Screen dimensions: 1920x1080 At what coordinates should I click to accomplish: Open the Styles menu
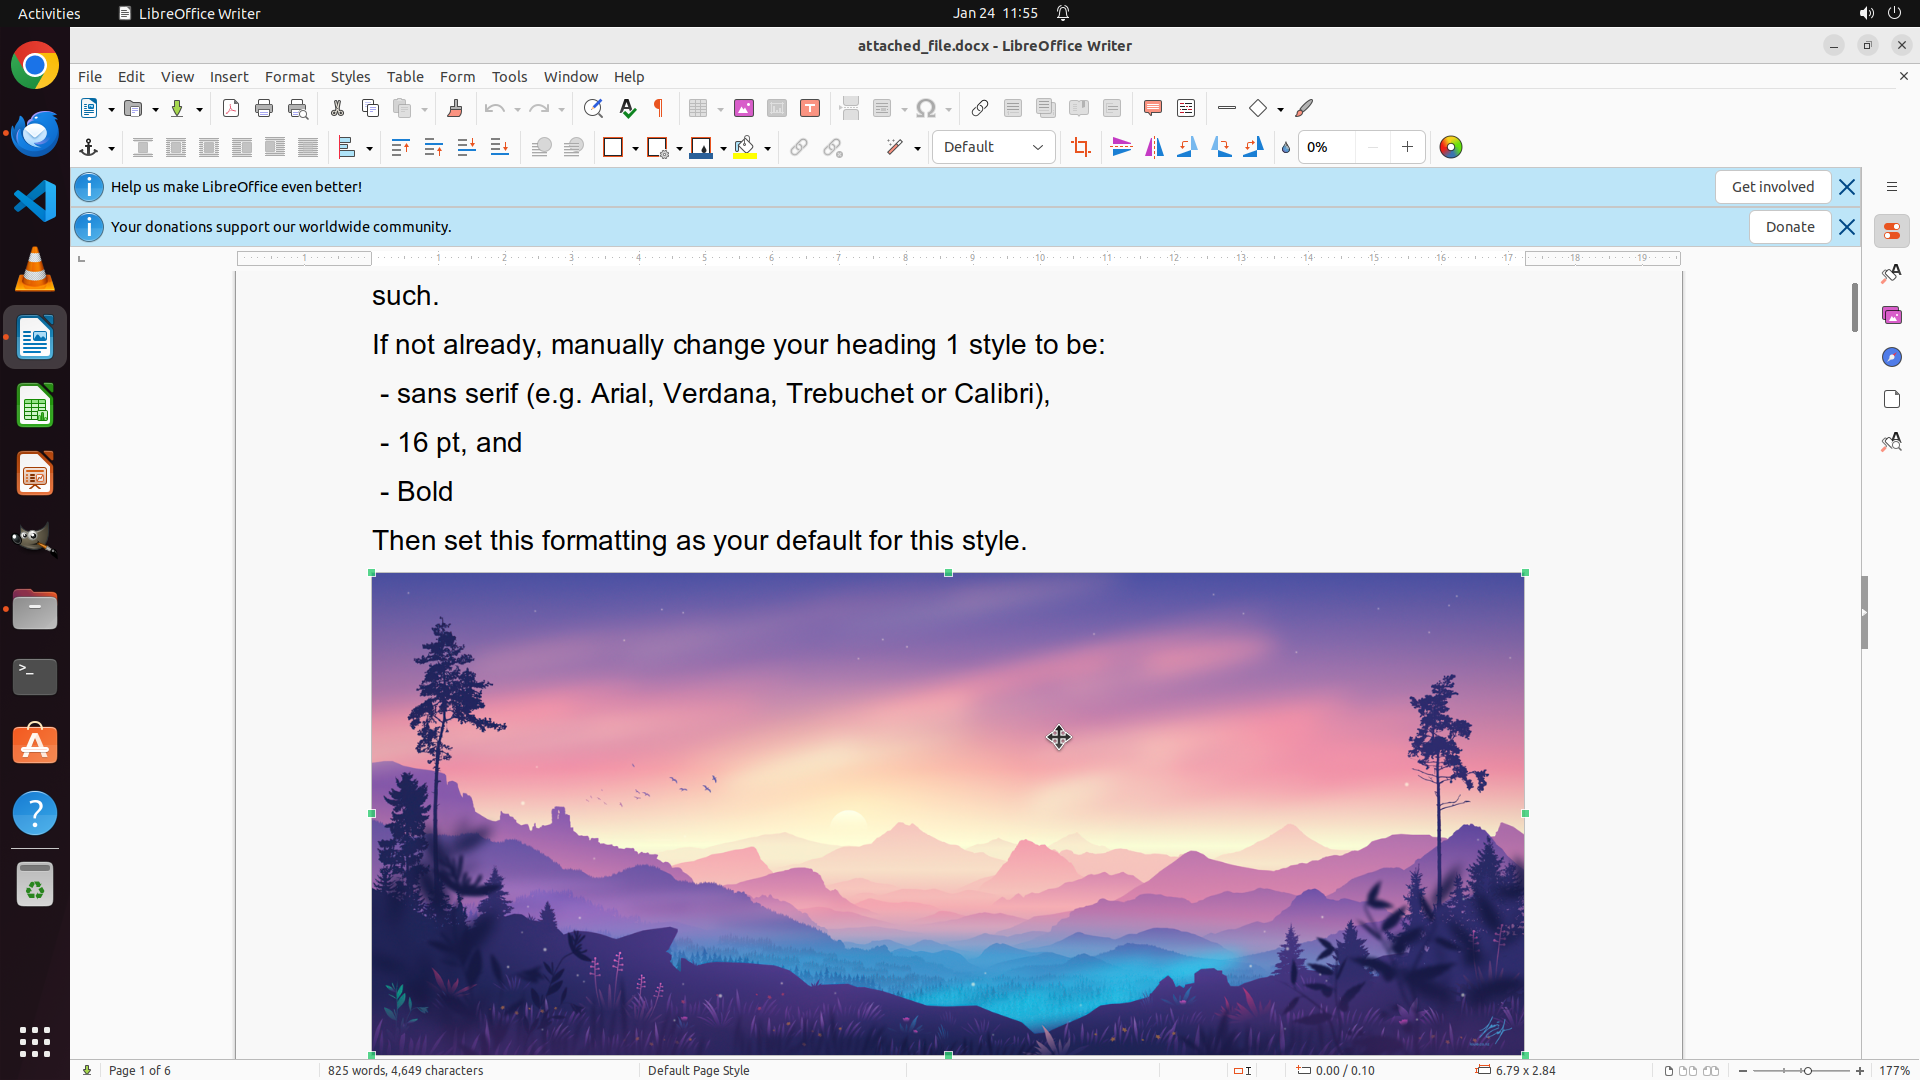(x=350, y=76)
